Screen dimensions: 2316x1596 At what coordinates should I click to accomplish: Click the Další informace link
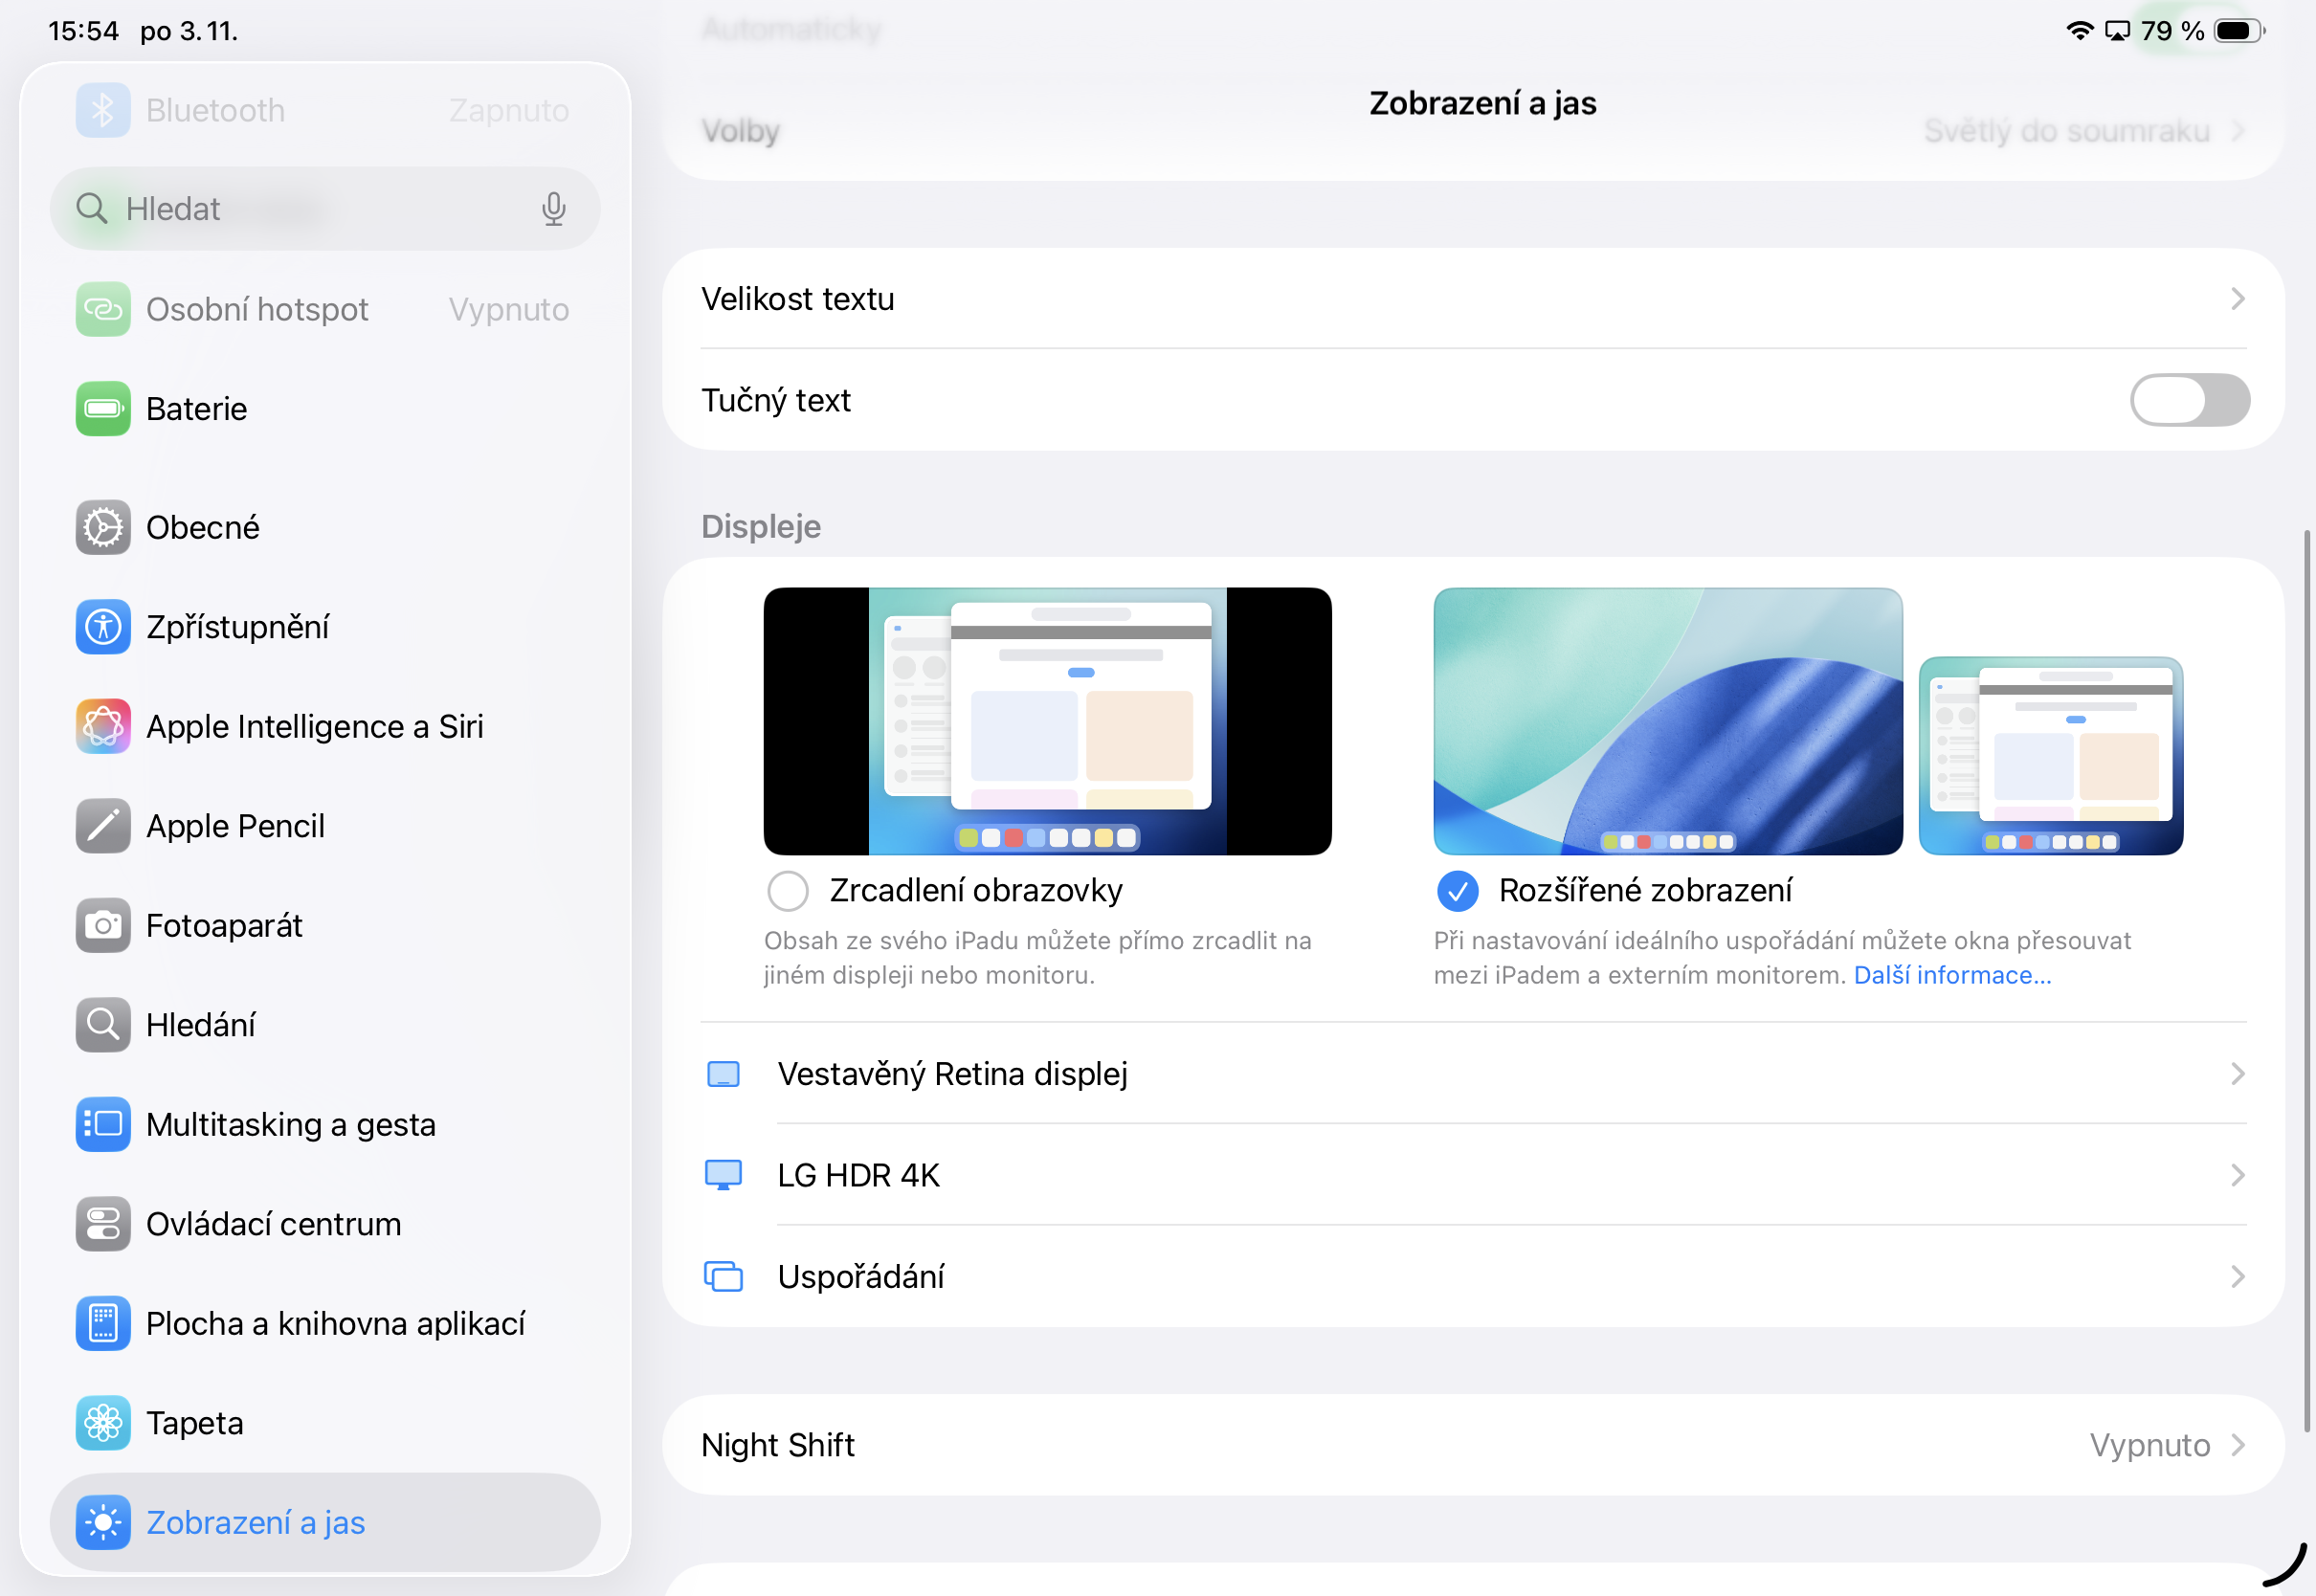click(x=1952, y=975)
